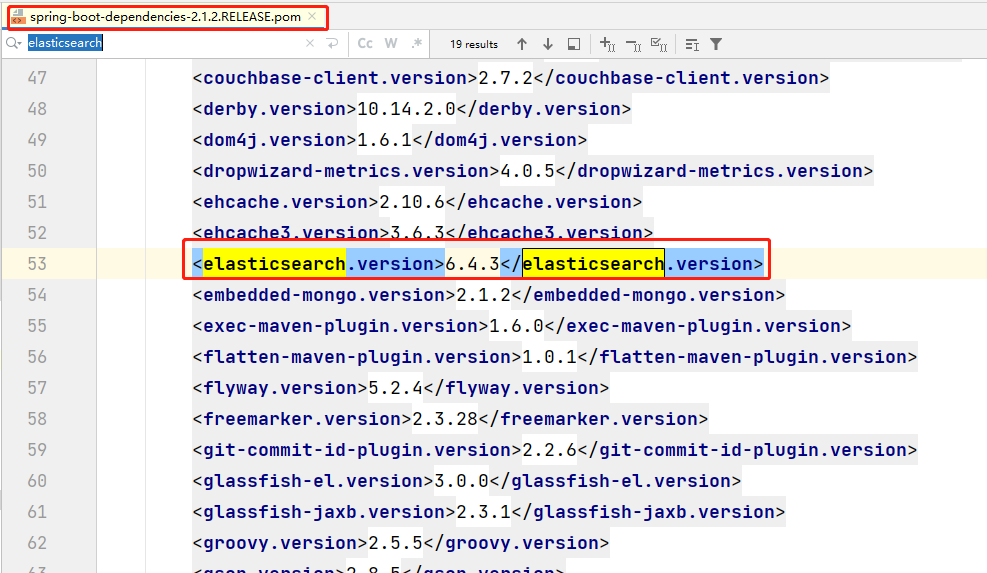The height and width of the screenshot is (573, 987).
Task: Select all occurrences icon
Action: (659, 44)
